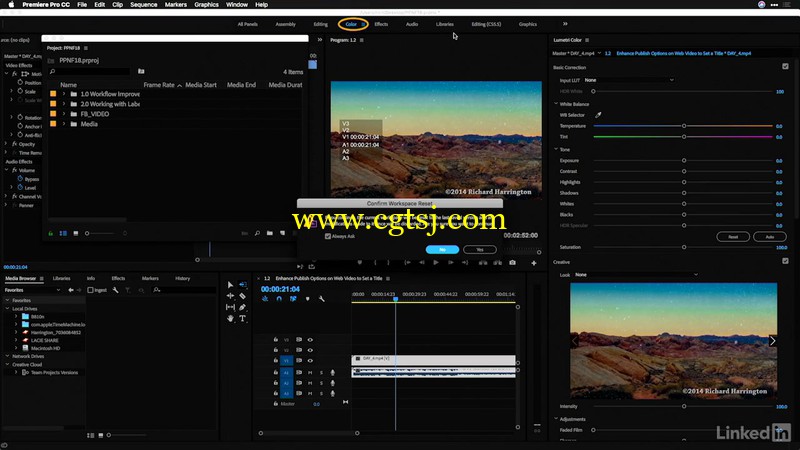This screenshot has width=800, height=450.
Task: Open the Libraries tab beside Media Browser
Action: click(x=62, y=278)
